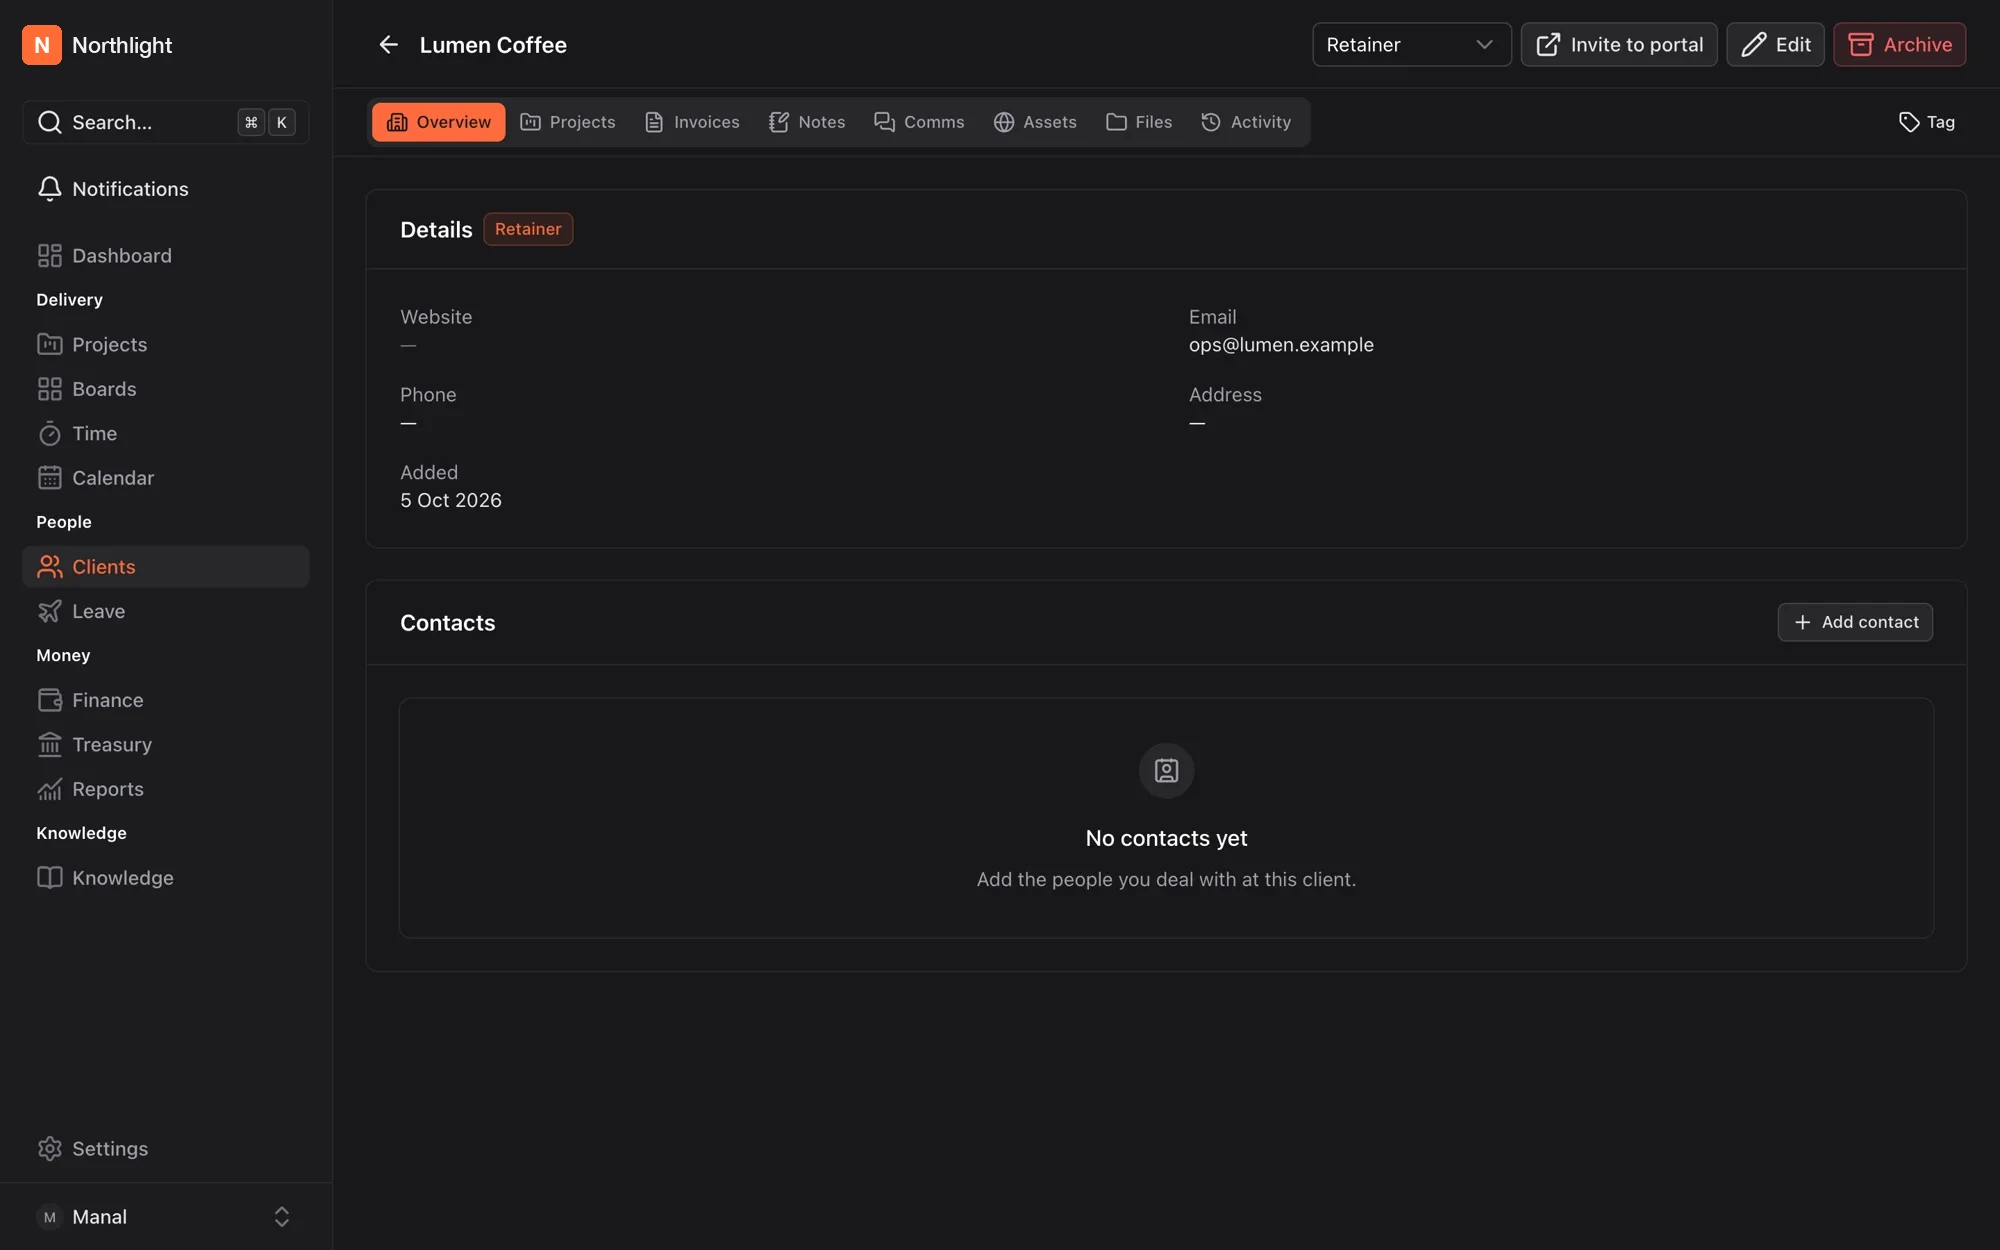This screenshot has width=2000, height=1250.
Task: Click the Invite to portal button label
Action: coord(1637,45)
